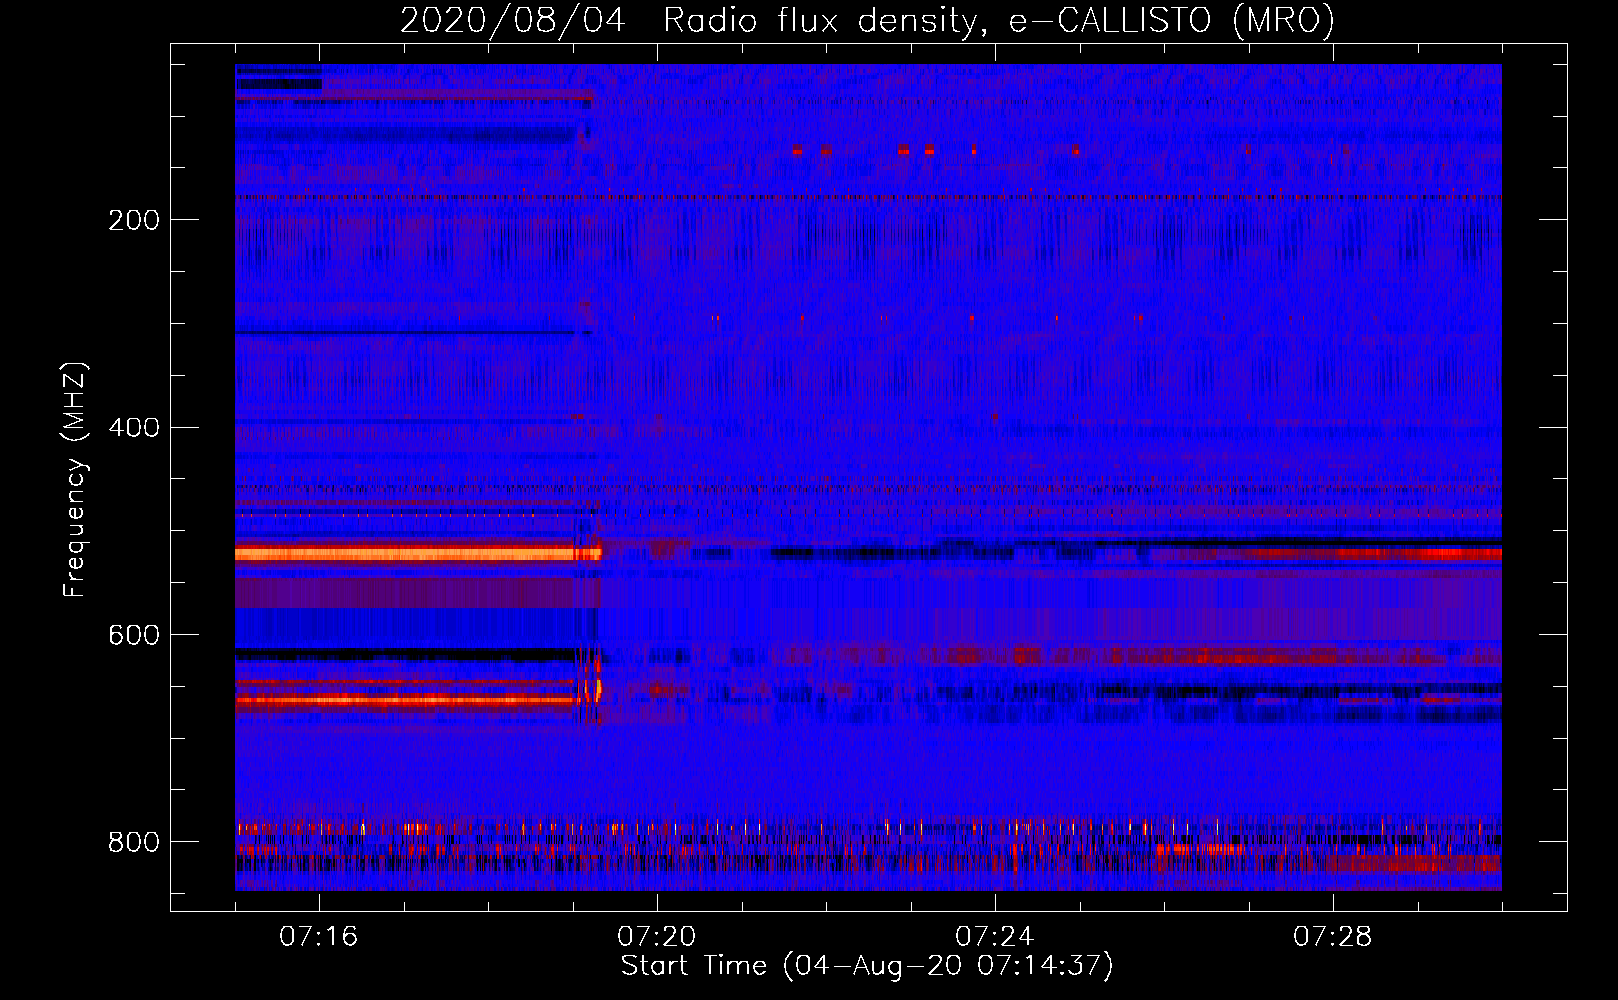The image size is (1618, 1000).
Task: Click the 07:28 time tick label
Action: coord(1333,937)
